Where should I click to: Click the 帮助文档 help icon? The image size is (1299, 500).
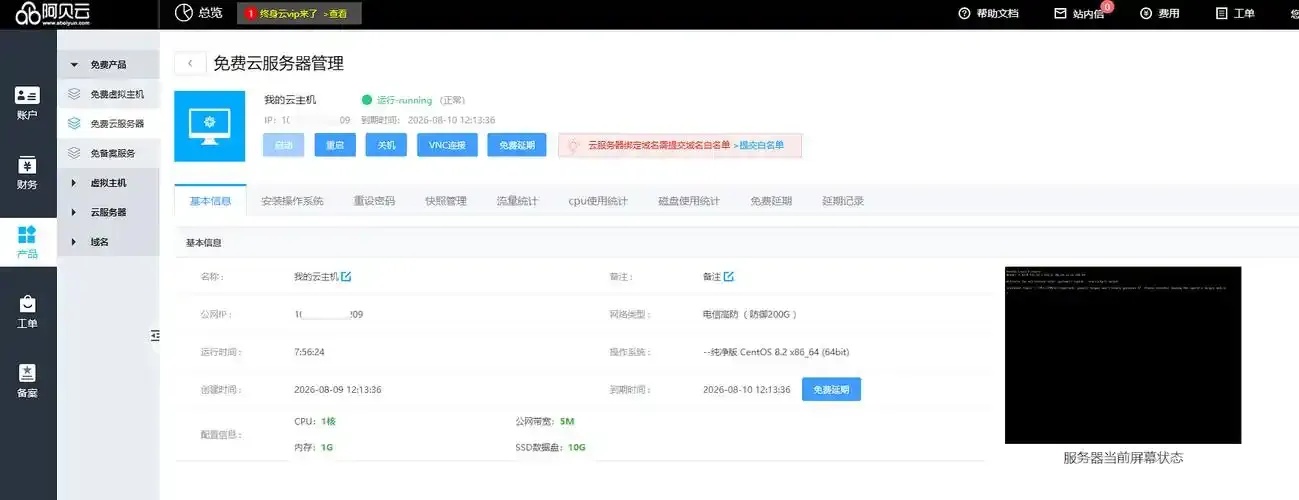[x=964, y=13]
